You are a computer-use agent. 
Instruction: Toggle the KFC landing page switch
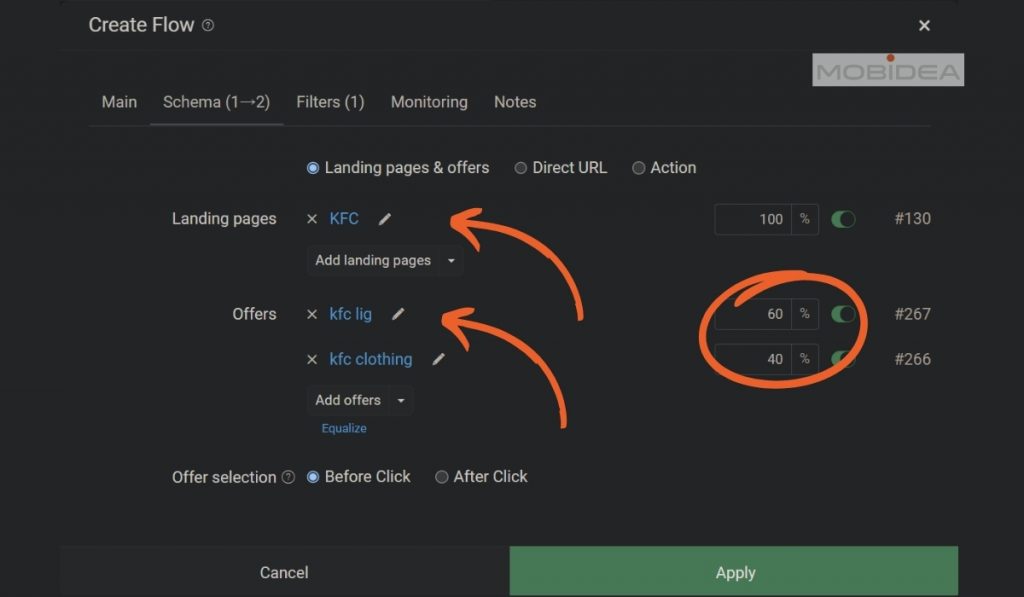point(843,219)
